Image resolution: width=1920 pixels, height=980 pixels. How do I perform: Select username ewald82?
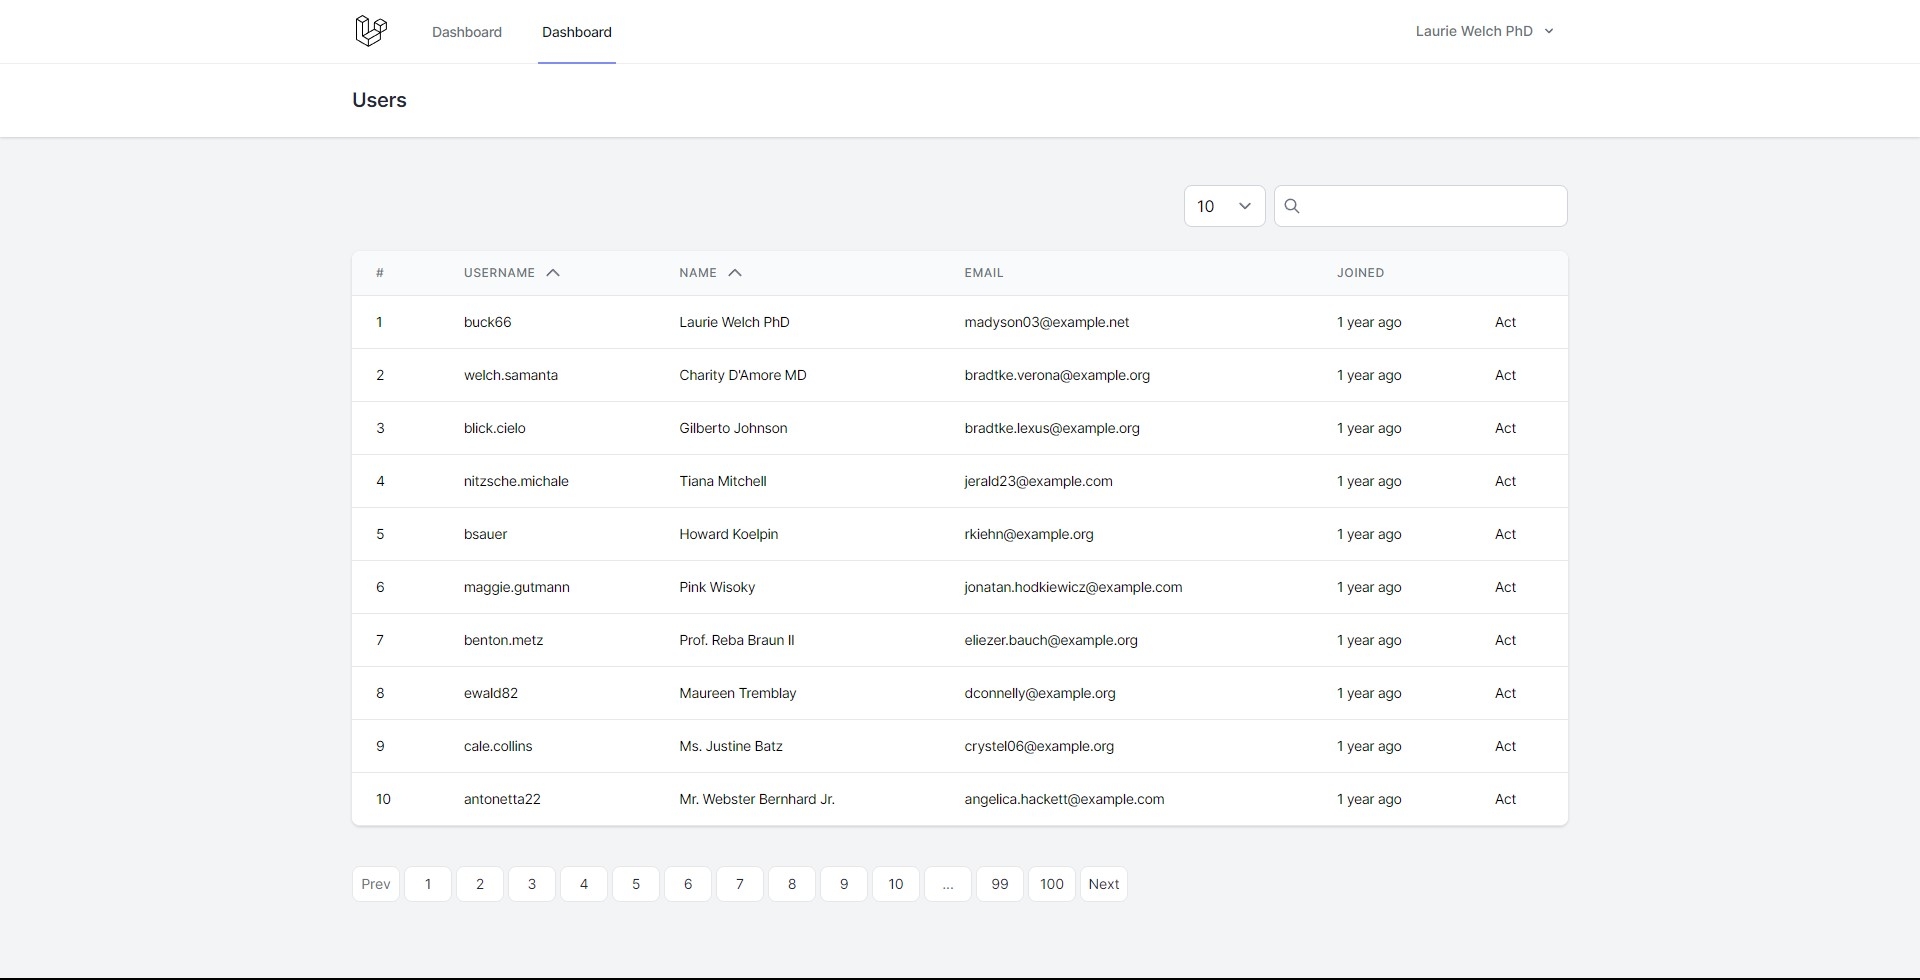click(491, 693)
